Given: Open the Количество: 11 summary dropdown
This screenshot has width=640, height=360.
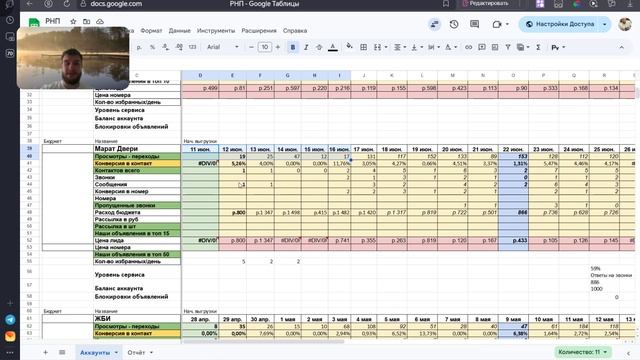Looking at the screenshot, I should coord(583,352).
